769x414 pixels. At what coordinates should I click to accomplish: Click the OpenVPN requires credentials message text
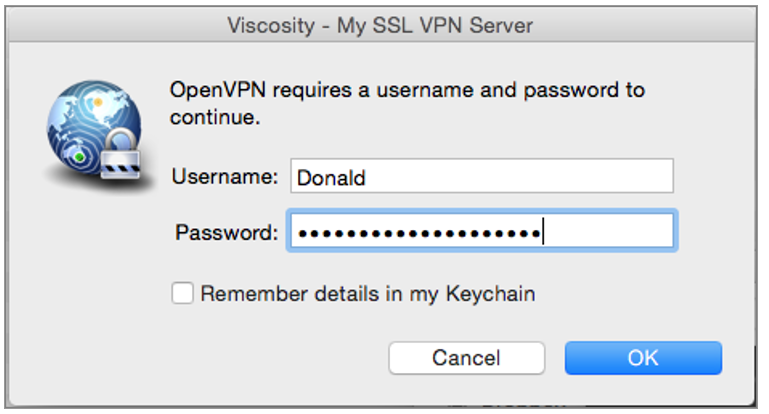pos(408,91)
